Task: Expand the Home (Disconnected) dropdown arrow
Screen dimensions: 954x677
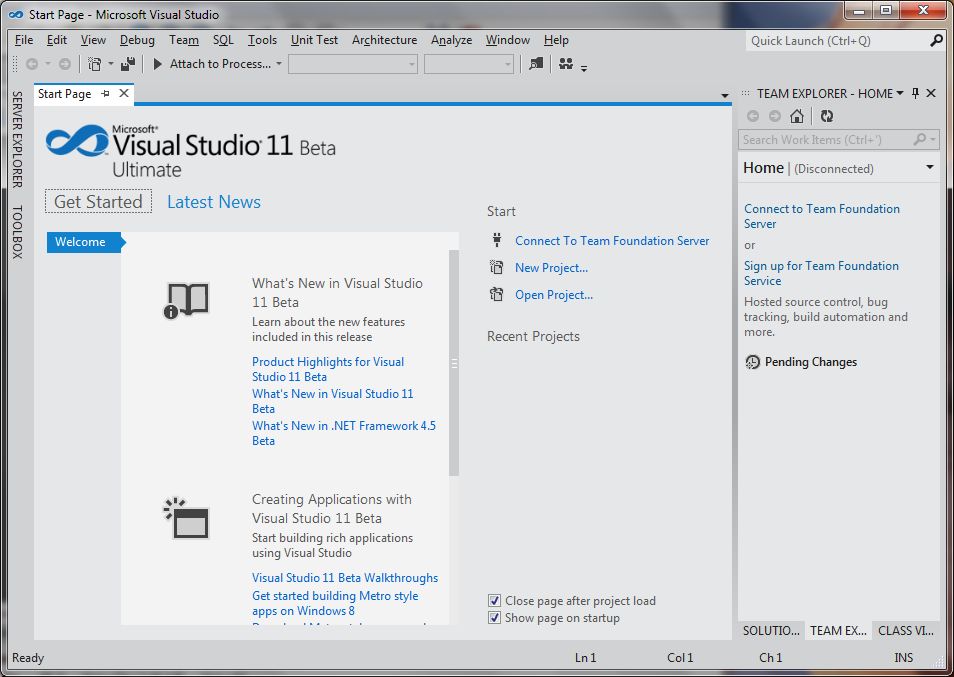Action: point(930,168)
